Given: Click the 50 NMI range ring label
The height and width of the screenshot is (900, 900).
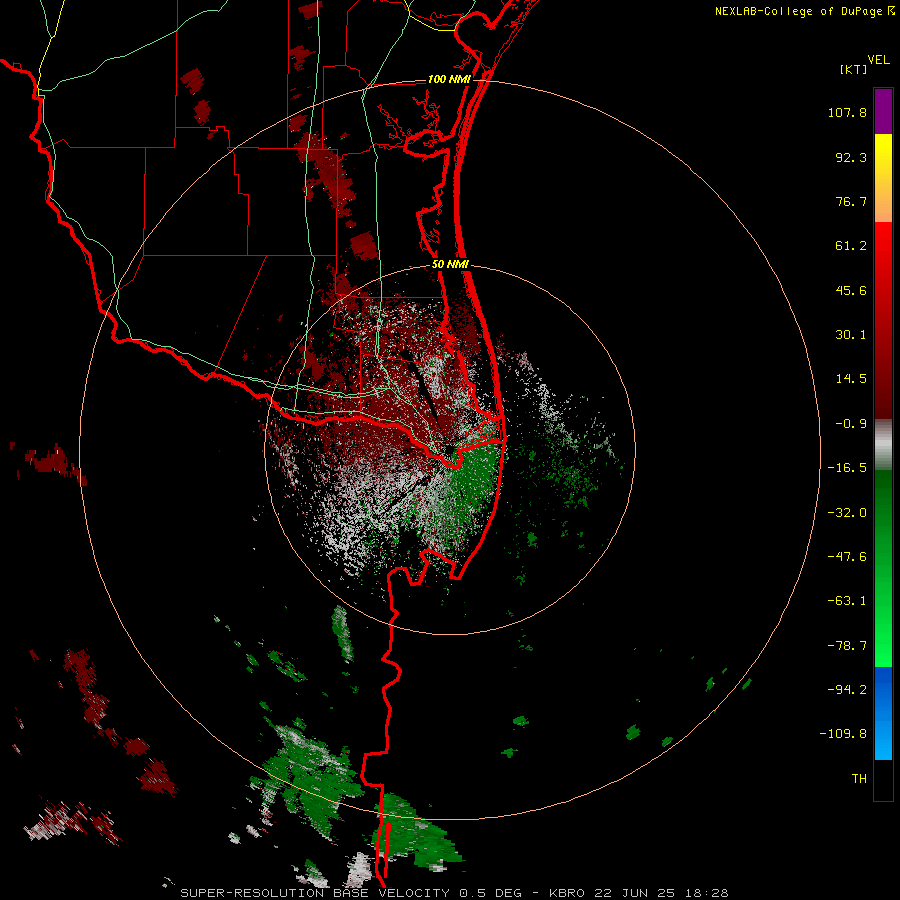Looking at the screenshot, I should pos(451,265).
